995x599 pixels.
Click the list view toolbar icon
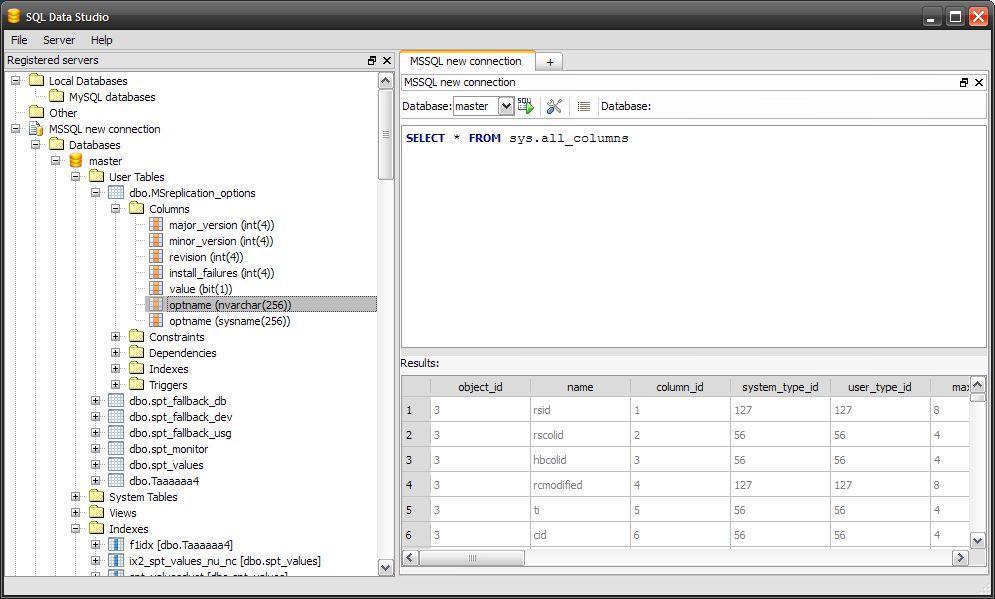point(584,106)
